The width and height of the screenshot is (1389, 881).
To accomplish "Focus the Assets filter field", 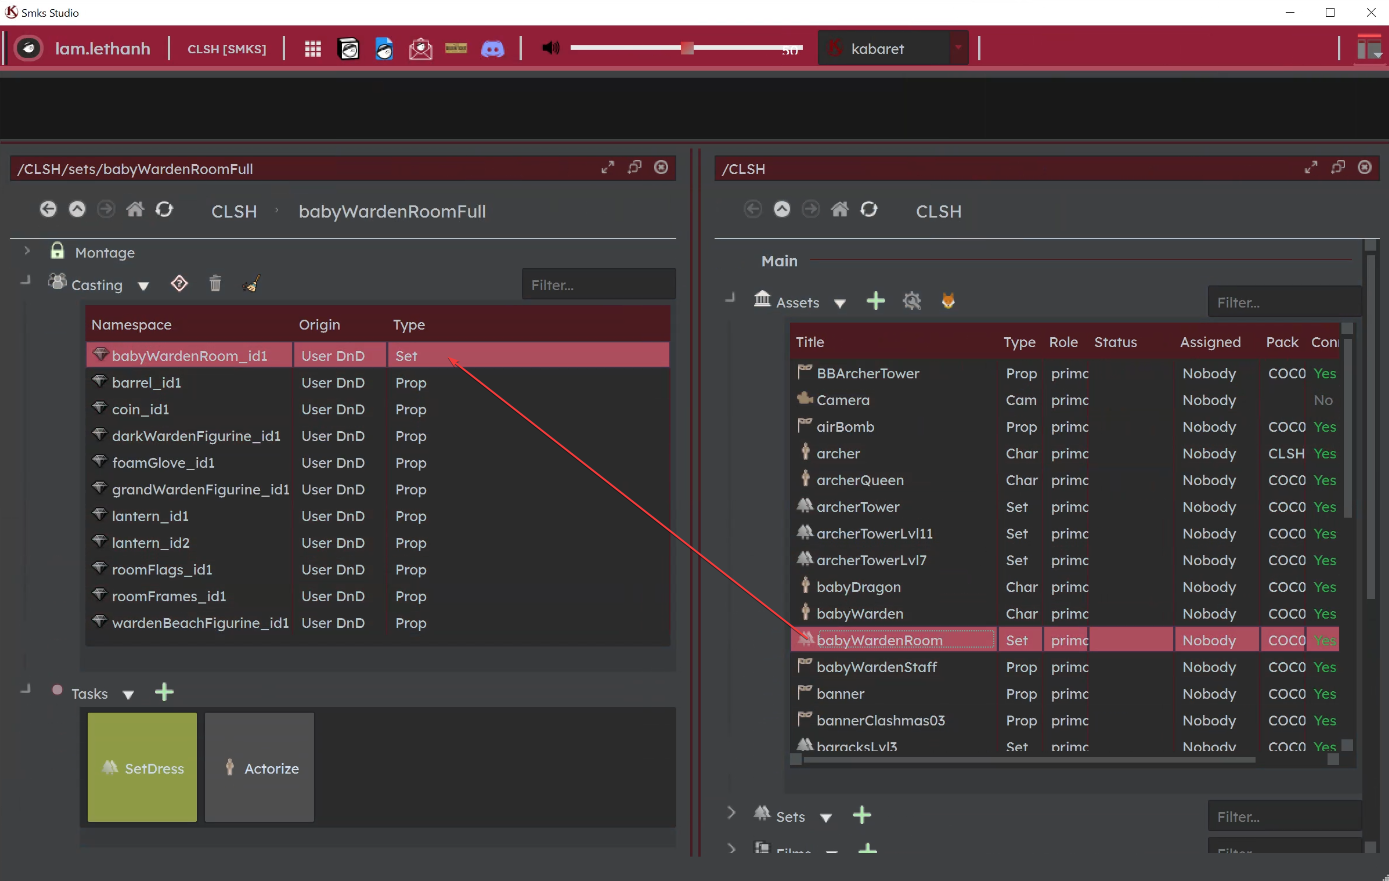I will click(x=1284, y=302).
